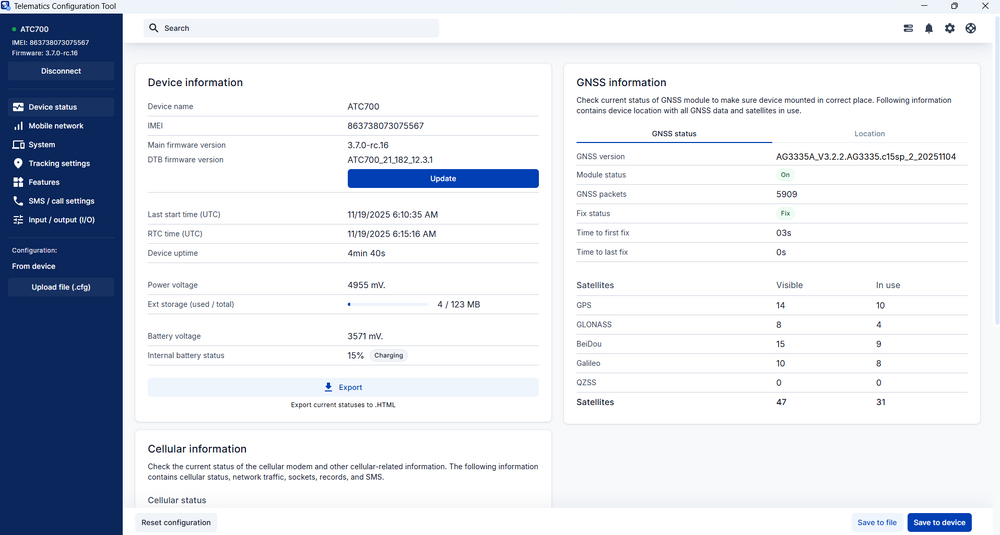Click the lifebuoy help icon

[971, 28]
